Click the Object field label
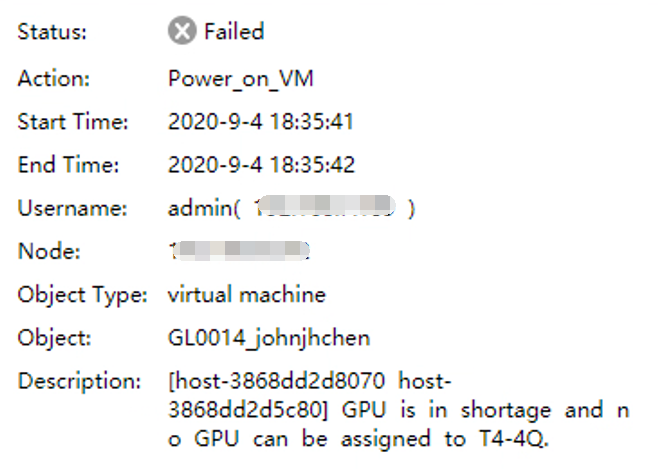Screen dimensions: 658x469 (x=52, y=338)
